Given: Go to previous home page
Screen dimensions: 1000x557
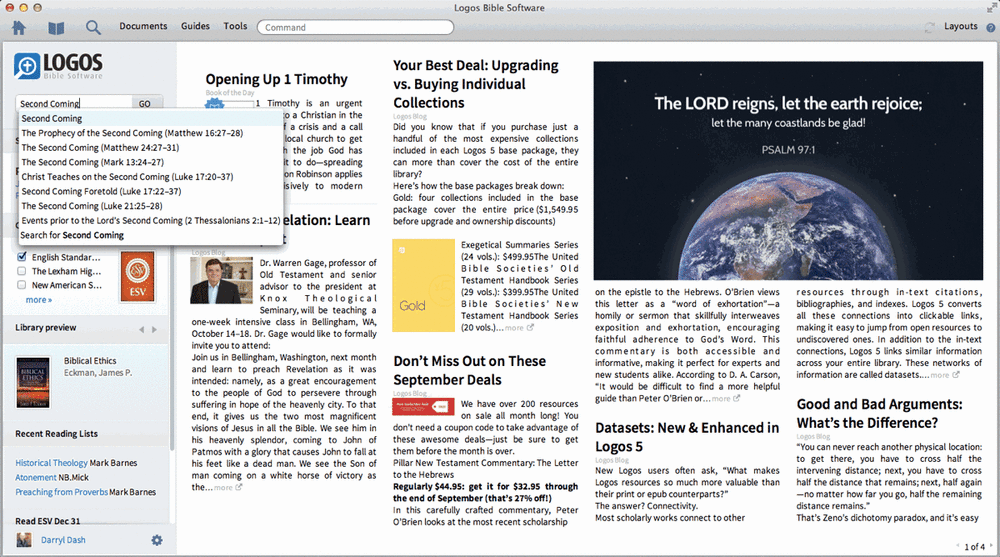Looking at the screenshot, I should click(958, 546).
